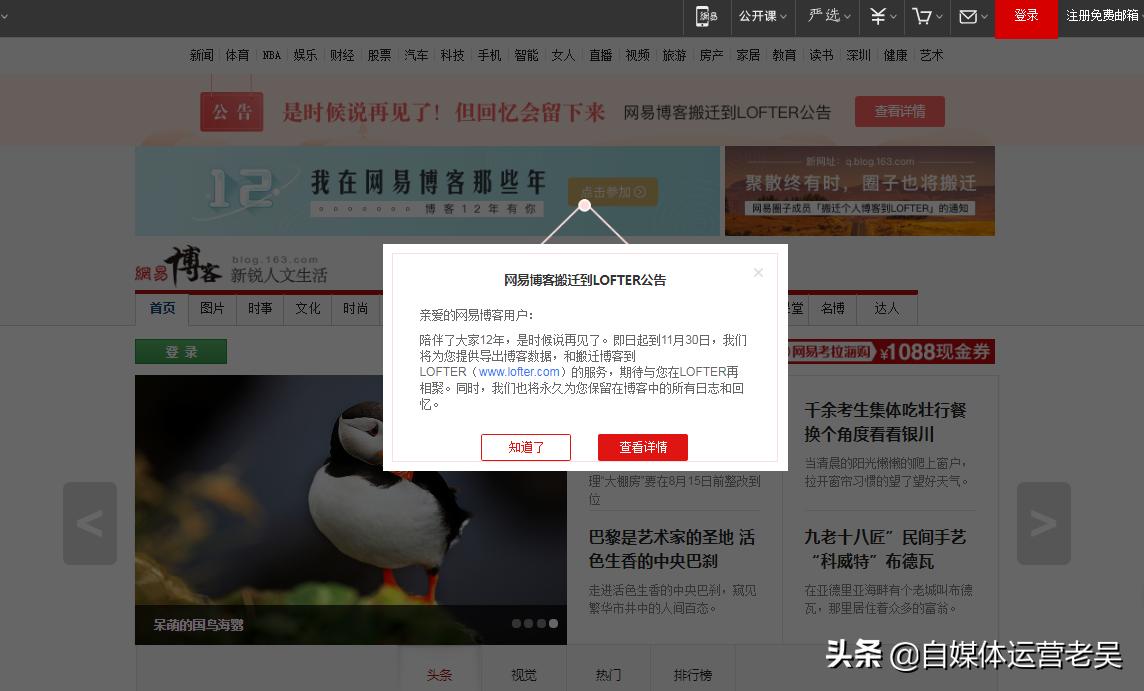Switch to the 图片 tab

(x=211, y=309)
